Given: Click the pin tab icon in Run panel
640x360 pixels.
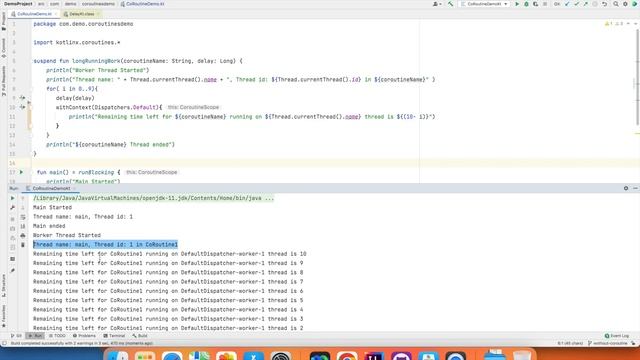Looking at the screenshot, I should (x=13, y=271).
